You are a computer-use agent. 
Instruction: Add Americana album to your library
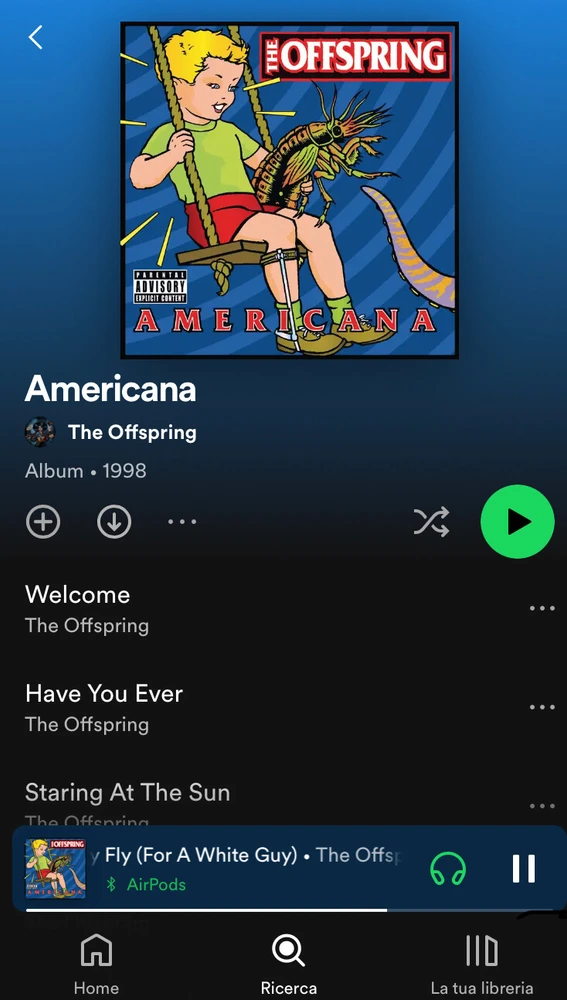point(43,522)
